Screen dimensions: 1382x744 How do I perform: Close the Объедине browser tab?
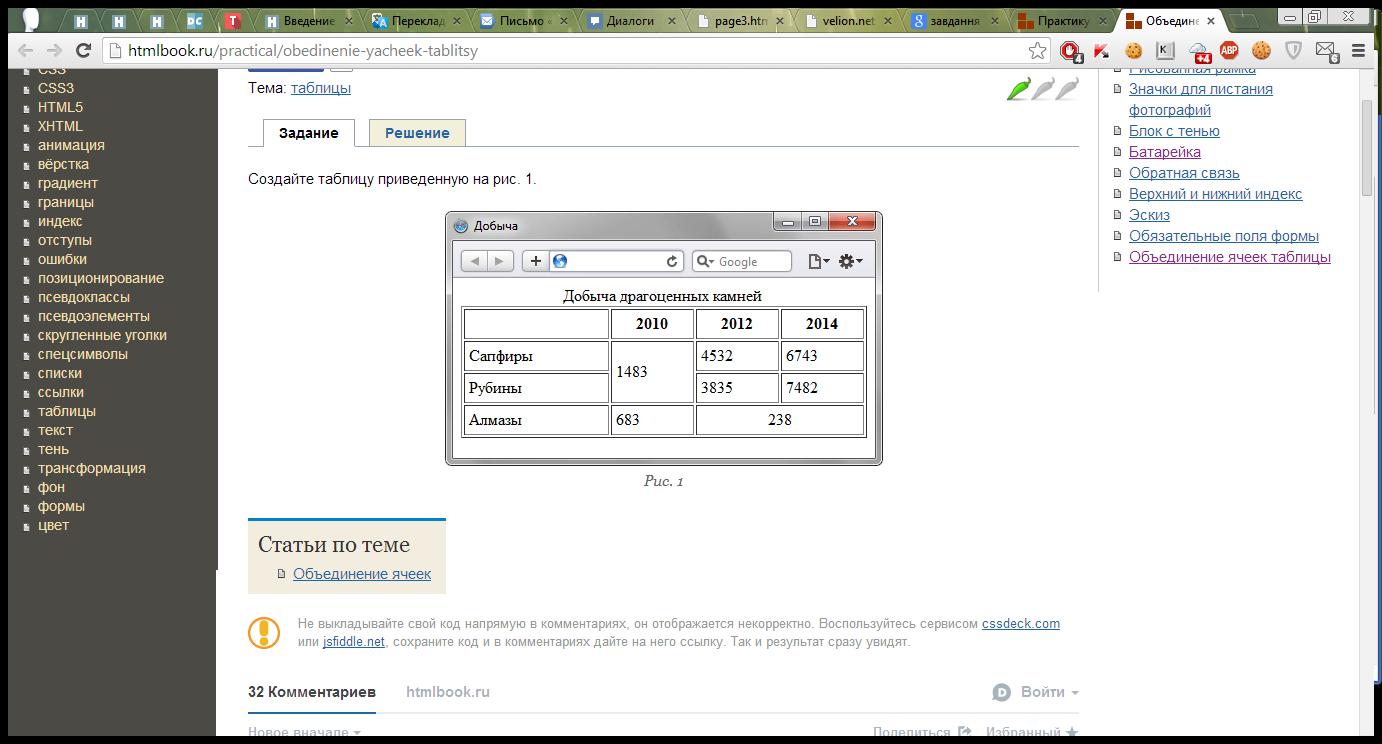(1210, 20)
